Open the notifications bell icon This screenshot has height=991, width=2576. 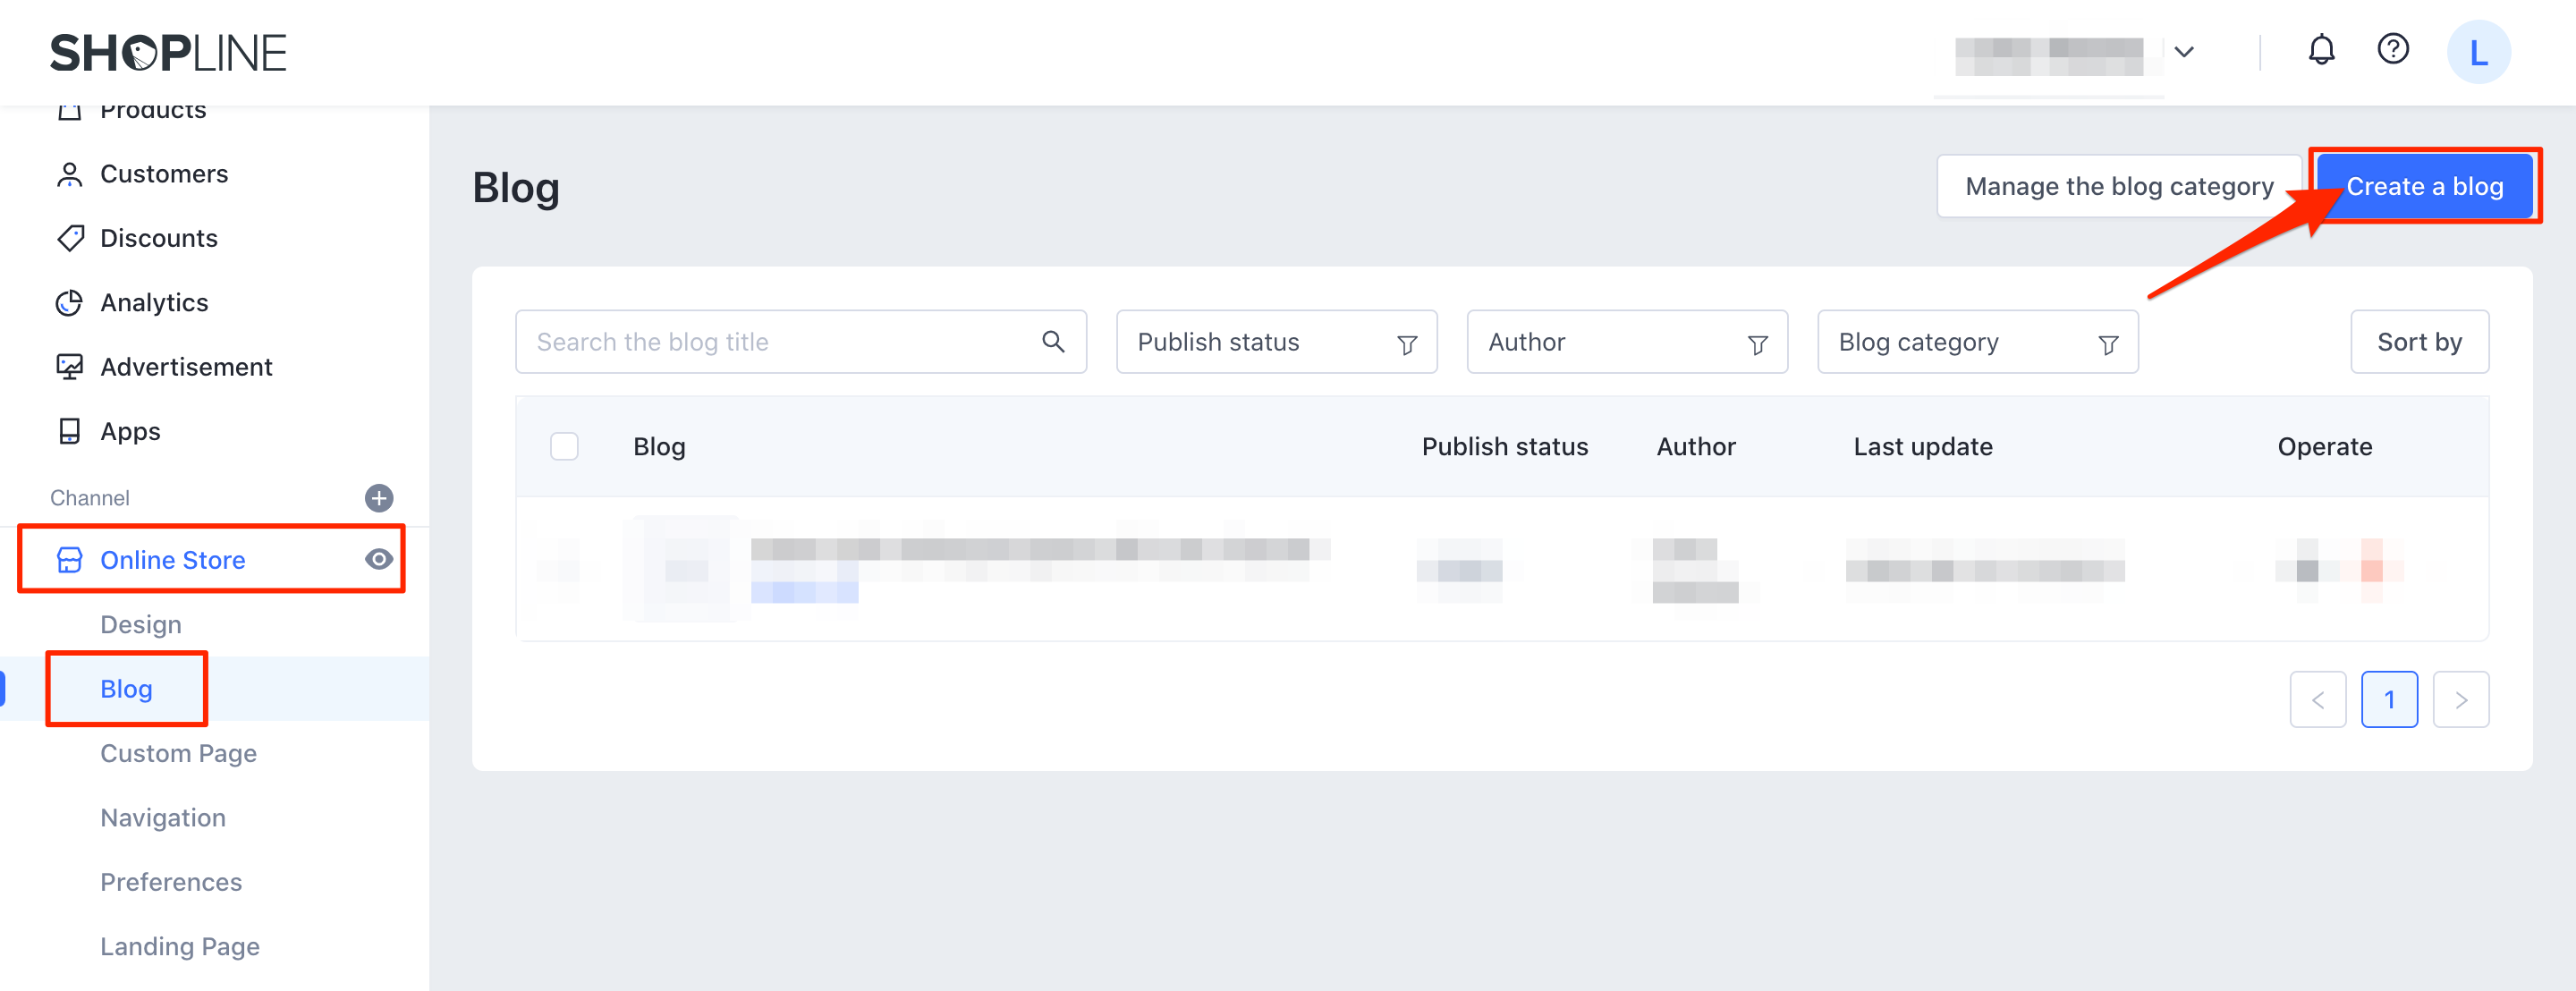tap(2321, 50)
